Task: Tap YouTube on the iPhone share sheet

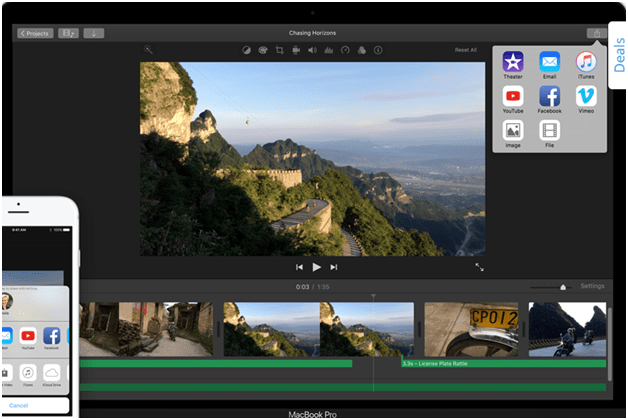Action: click(28, 338)
